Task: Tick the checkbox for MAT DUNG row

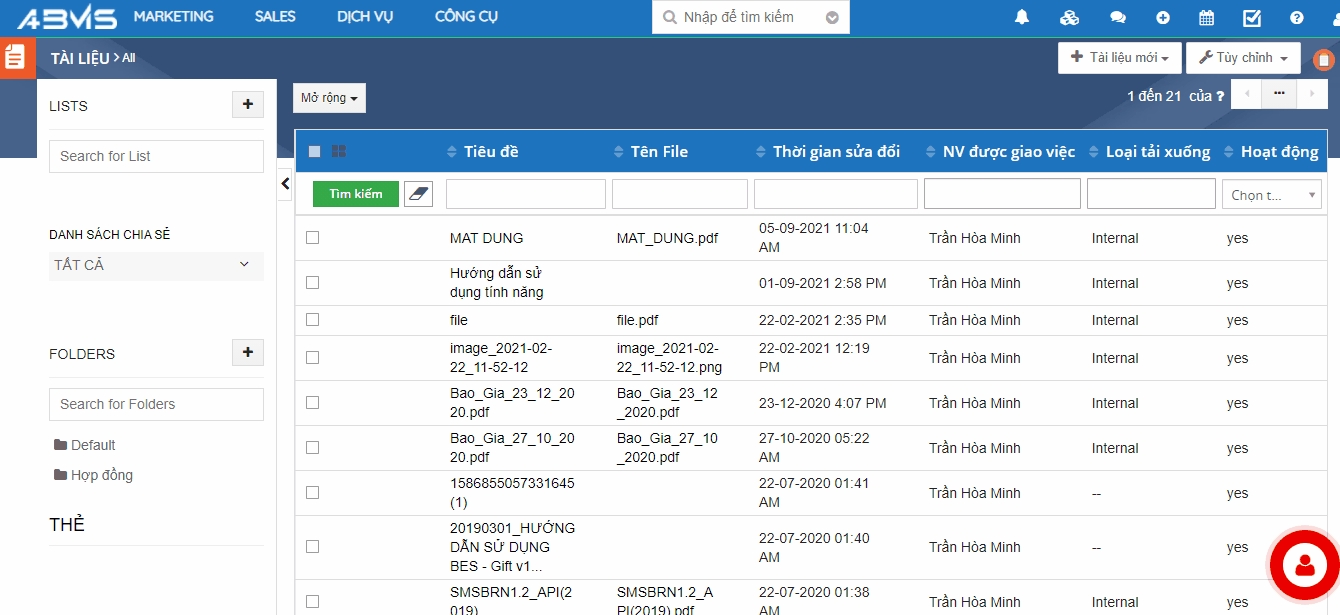Action: point(312,238)
